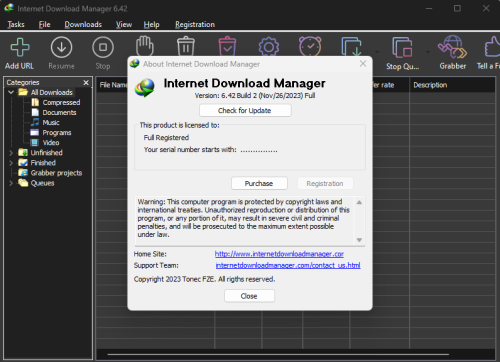Screen dimensions: 500x362
Task: Open the Scheduler clock icon
Action: [310, 46]
